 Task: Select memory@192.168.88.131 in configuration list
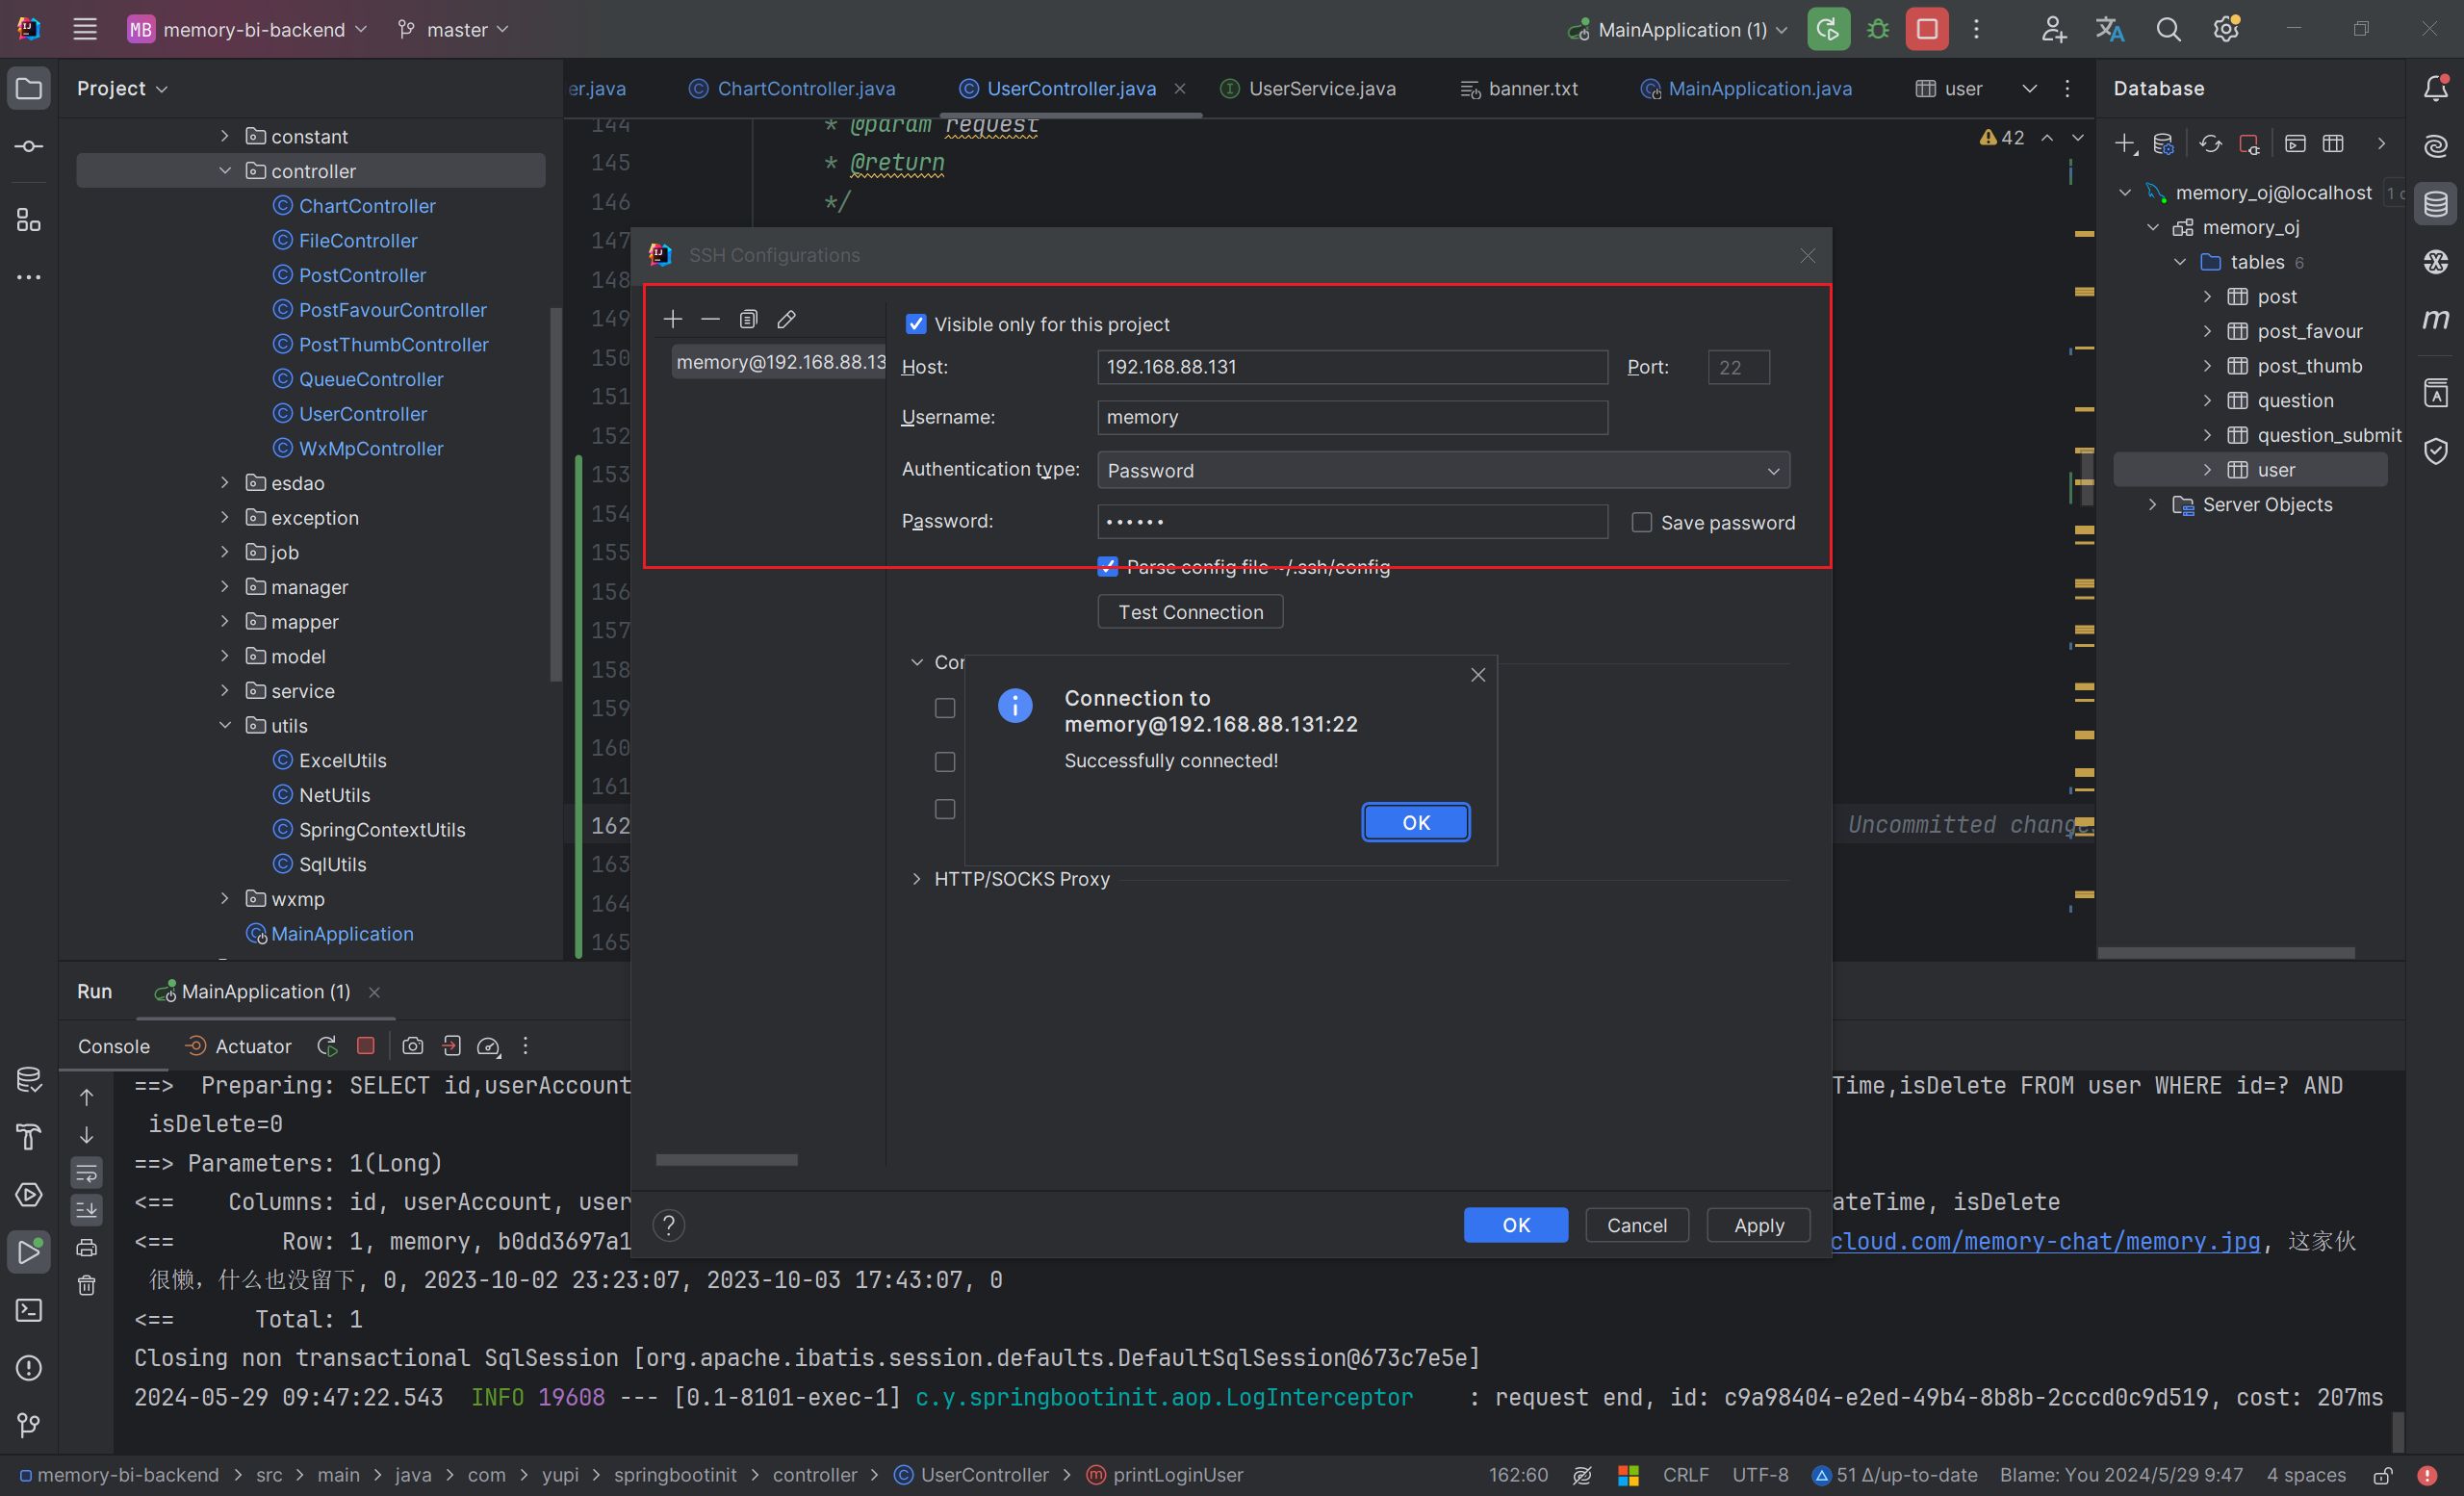tap(779, 362)
